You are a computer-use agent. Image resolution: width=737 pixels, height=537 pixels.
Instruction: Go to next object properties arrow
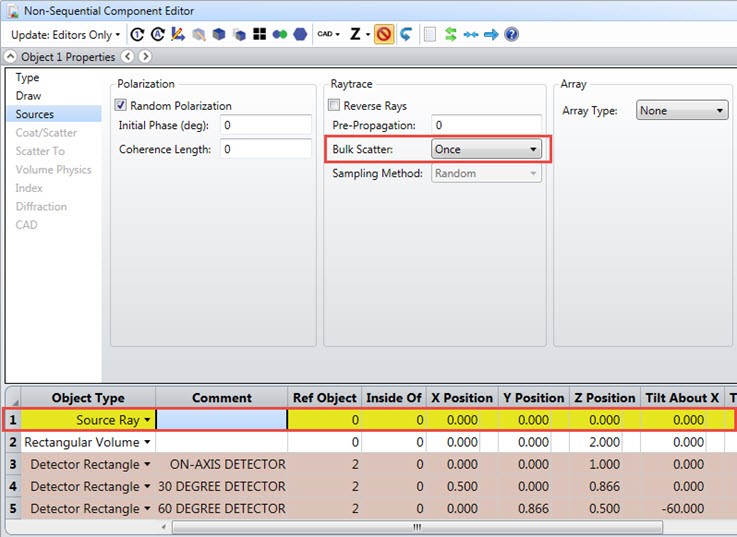pos(145,57)
